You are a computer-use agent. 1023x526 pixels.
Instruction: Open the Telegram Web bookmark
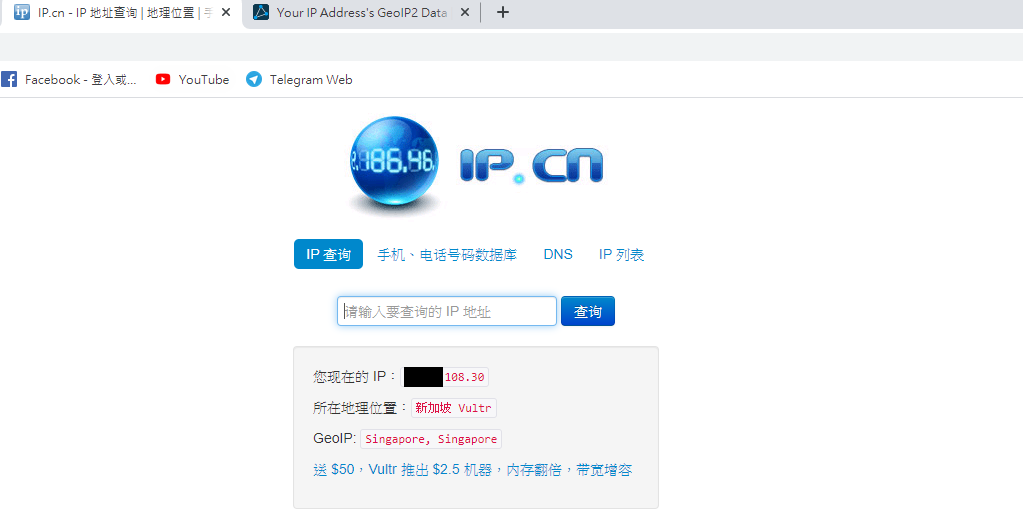coord(299,80)
